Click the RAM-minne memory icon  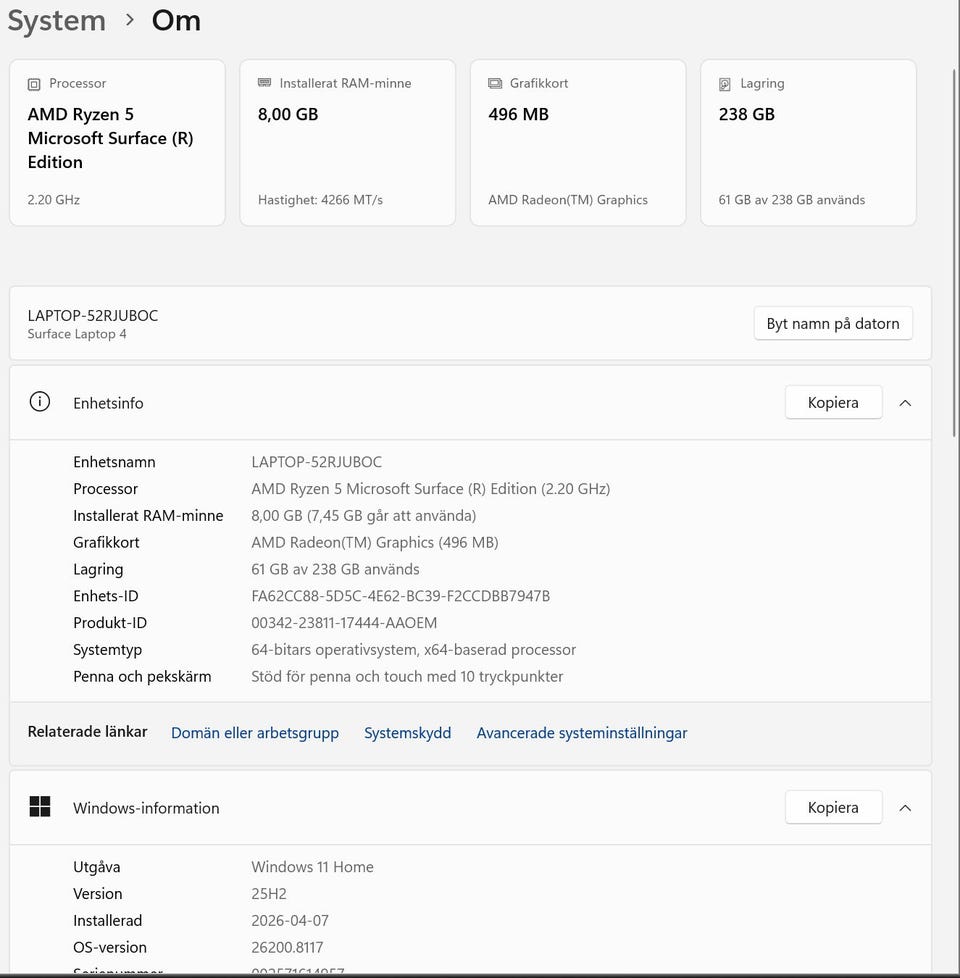(264, 83)
